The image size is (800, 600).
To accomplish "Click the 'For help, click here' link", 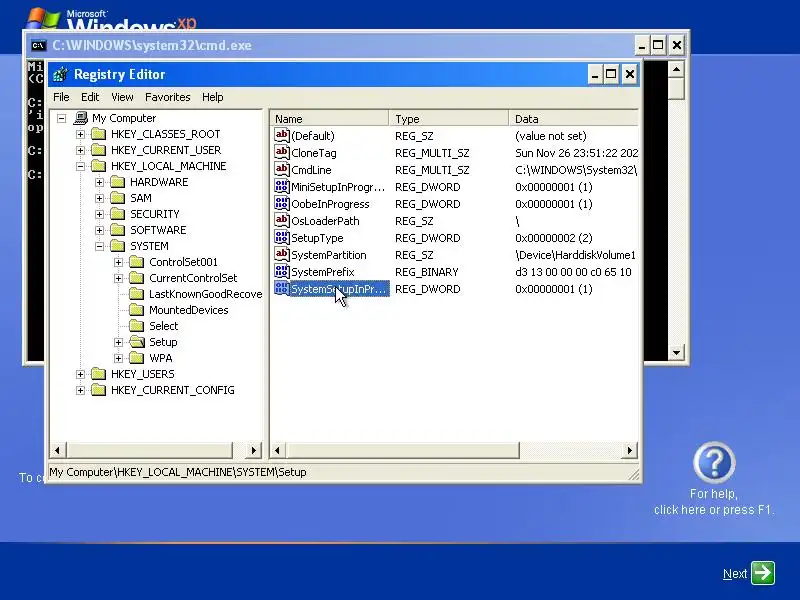I will [714, 502].
